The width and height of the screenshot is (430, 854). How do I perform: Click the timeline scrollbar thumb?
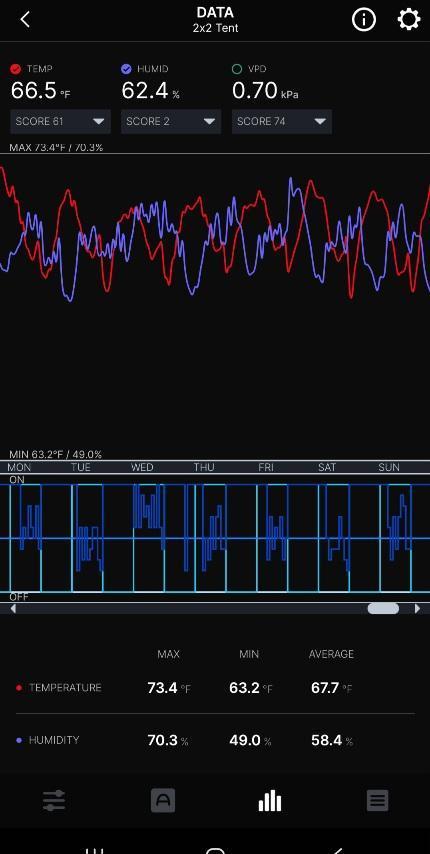coord(383,608)
